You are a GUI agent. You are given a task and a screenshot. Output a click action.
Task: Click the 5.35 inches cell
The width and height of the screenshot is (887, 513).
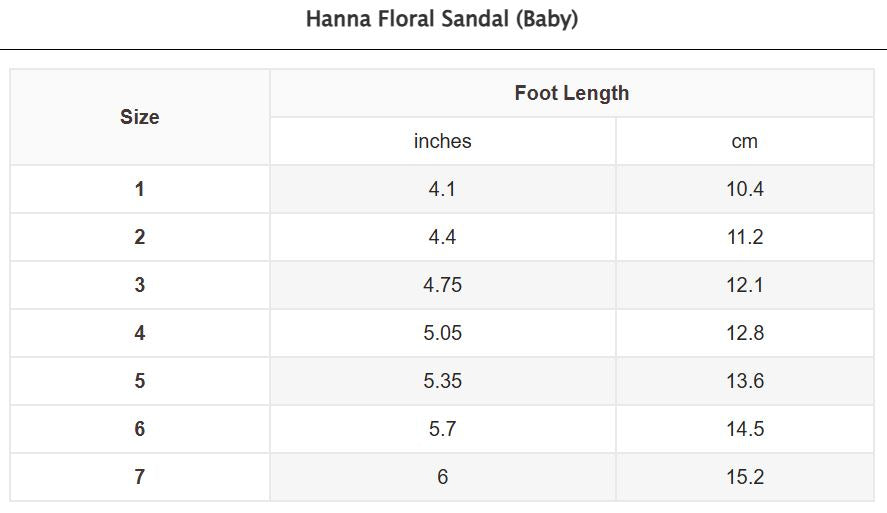click(442, 381)
